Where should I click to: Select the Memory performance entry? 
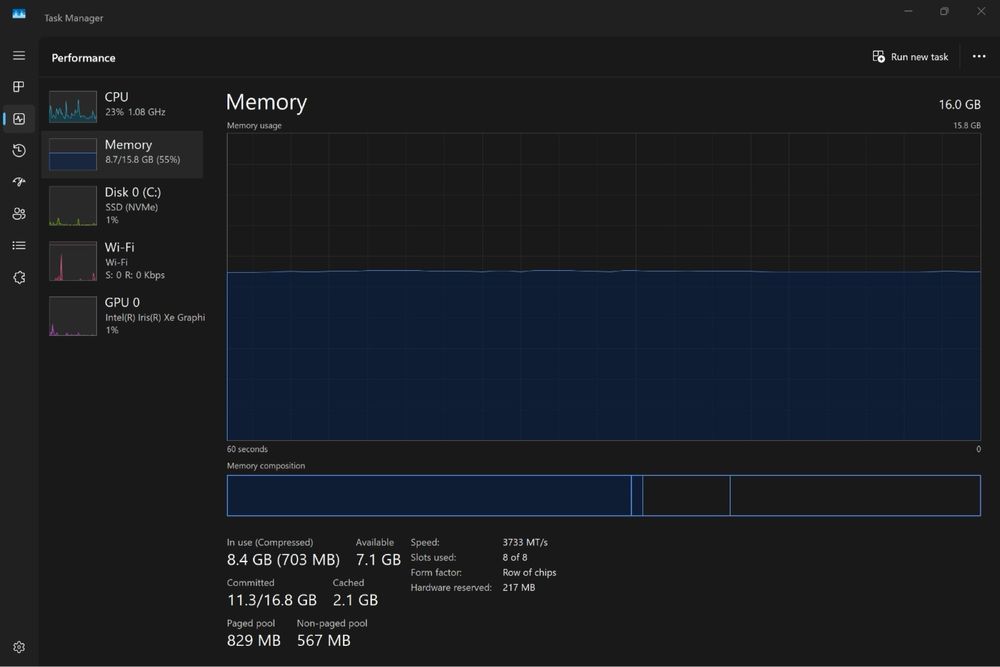122,154
